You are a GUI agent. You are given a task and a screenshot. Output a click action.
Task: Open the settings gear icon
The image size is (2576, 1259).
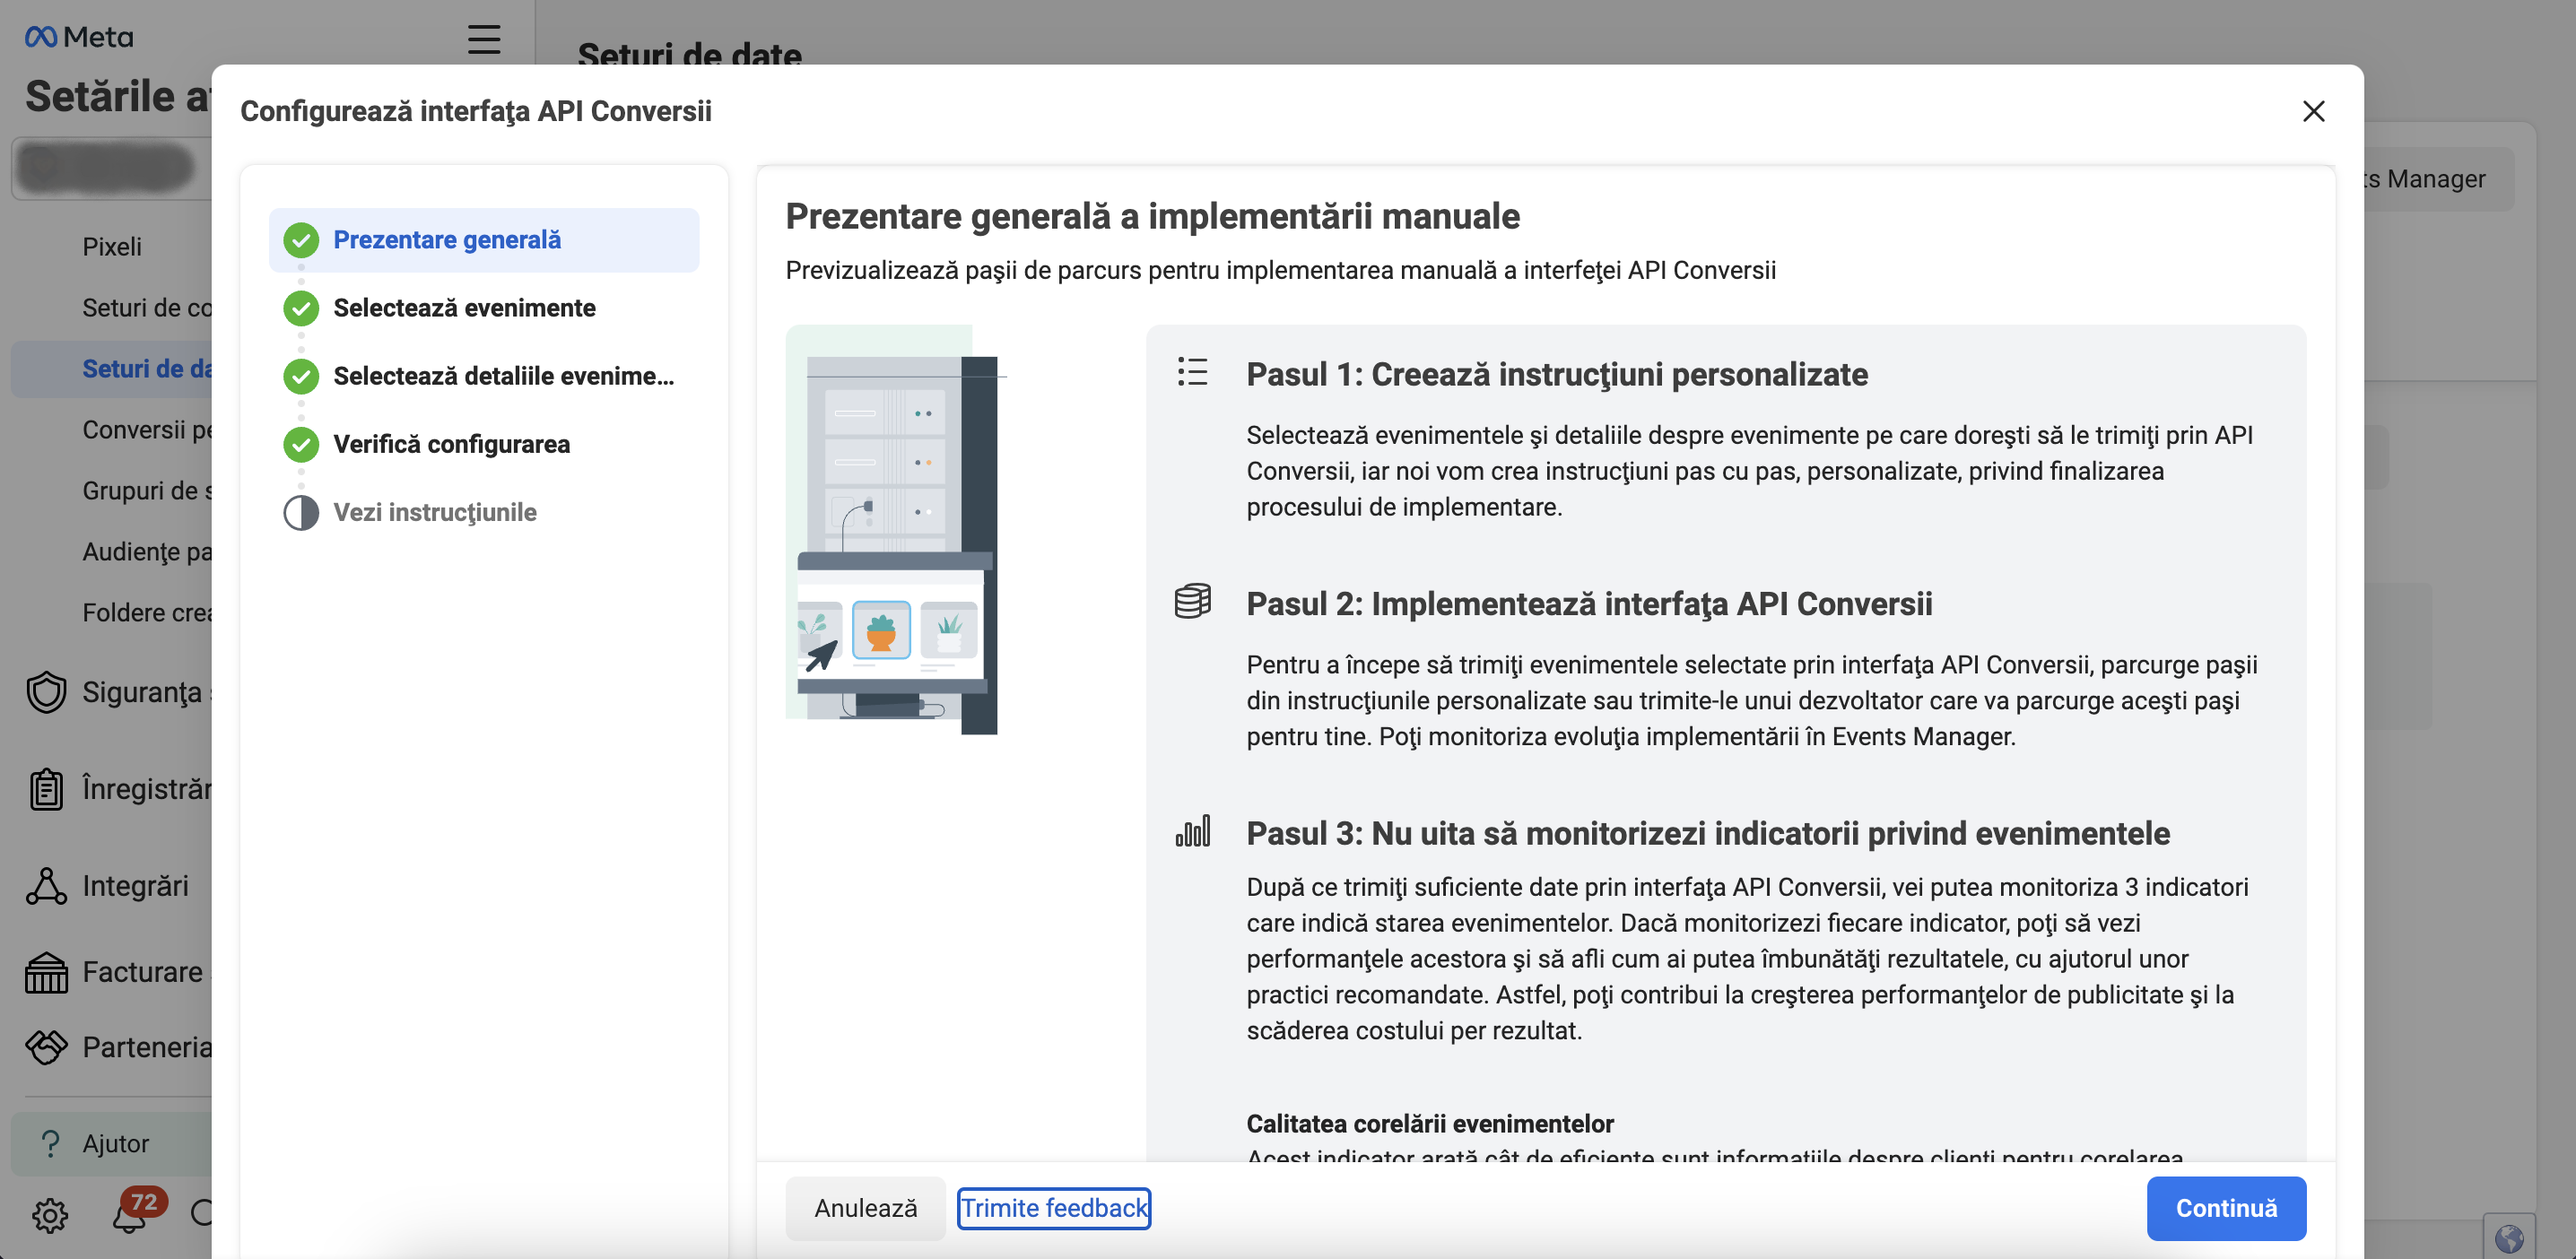pyautogui.click(x=49, y=1216)
